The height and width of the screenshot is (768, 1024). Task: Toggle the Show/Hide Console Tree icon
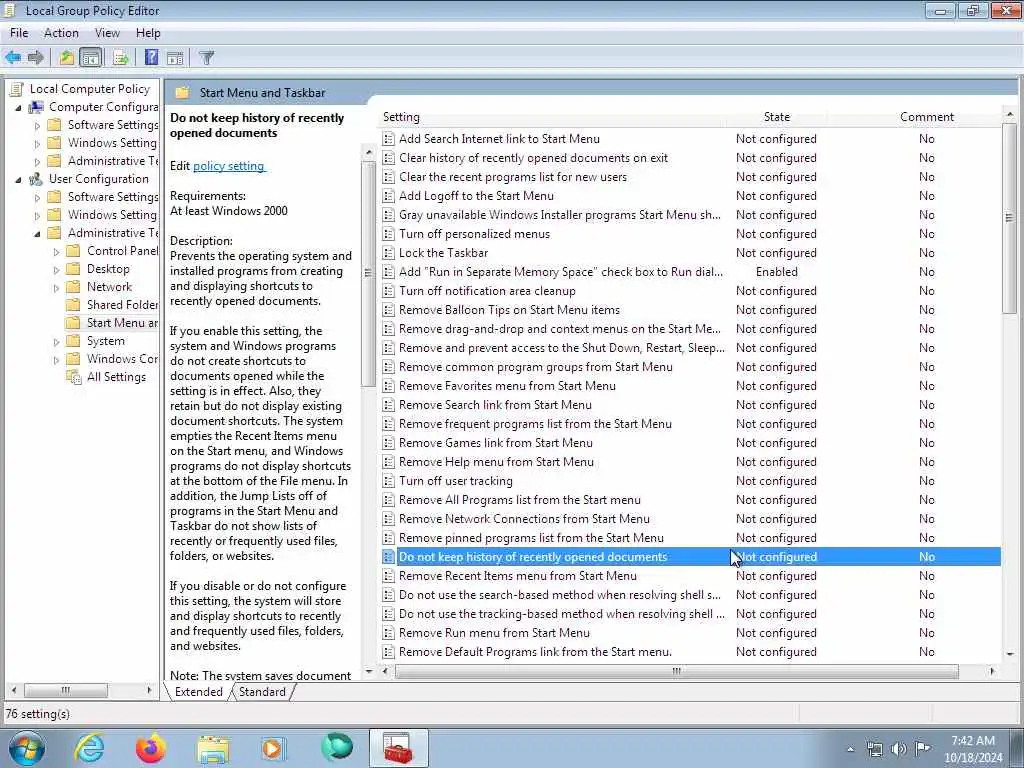(x=91, y=57)
